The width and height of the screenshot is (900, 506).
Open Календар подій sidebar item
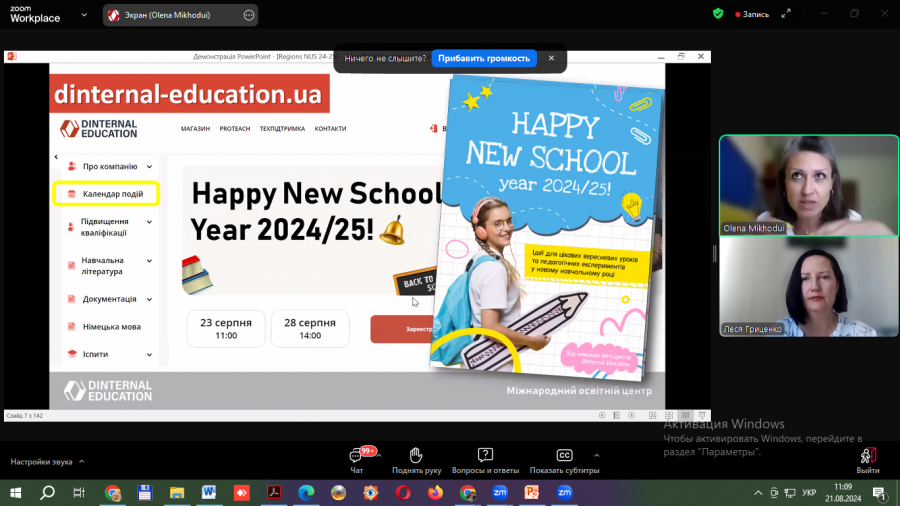106,194
